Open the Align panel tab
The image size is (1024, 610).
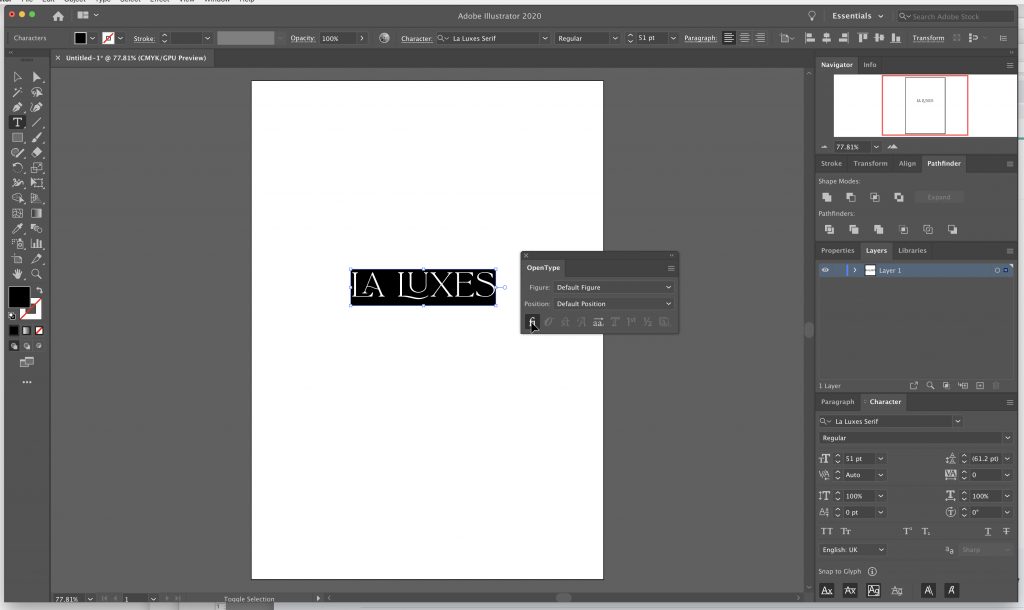tap(907, 163)
